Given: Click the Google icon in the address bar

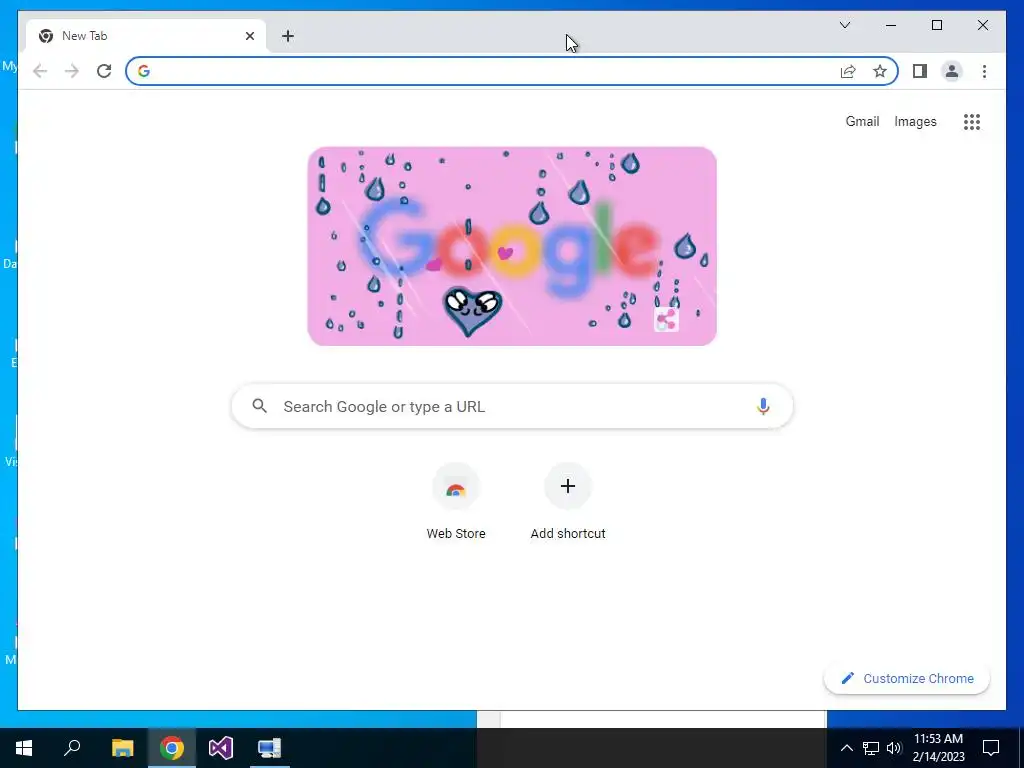Looking at the screenshot, I should coord(144,71).
